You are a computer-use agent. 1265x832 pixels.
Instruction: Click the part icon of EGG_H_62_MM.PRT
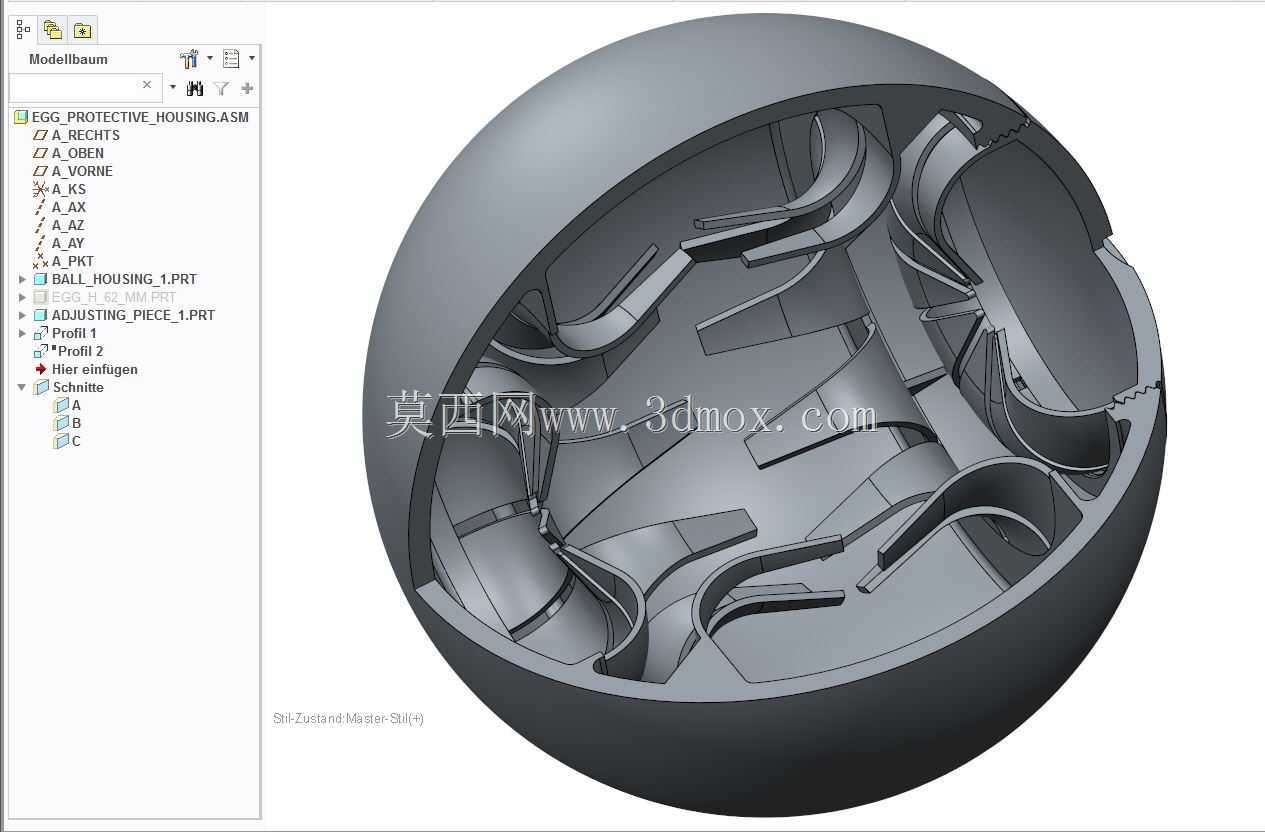40,297
